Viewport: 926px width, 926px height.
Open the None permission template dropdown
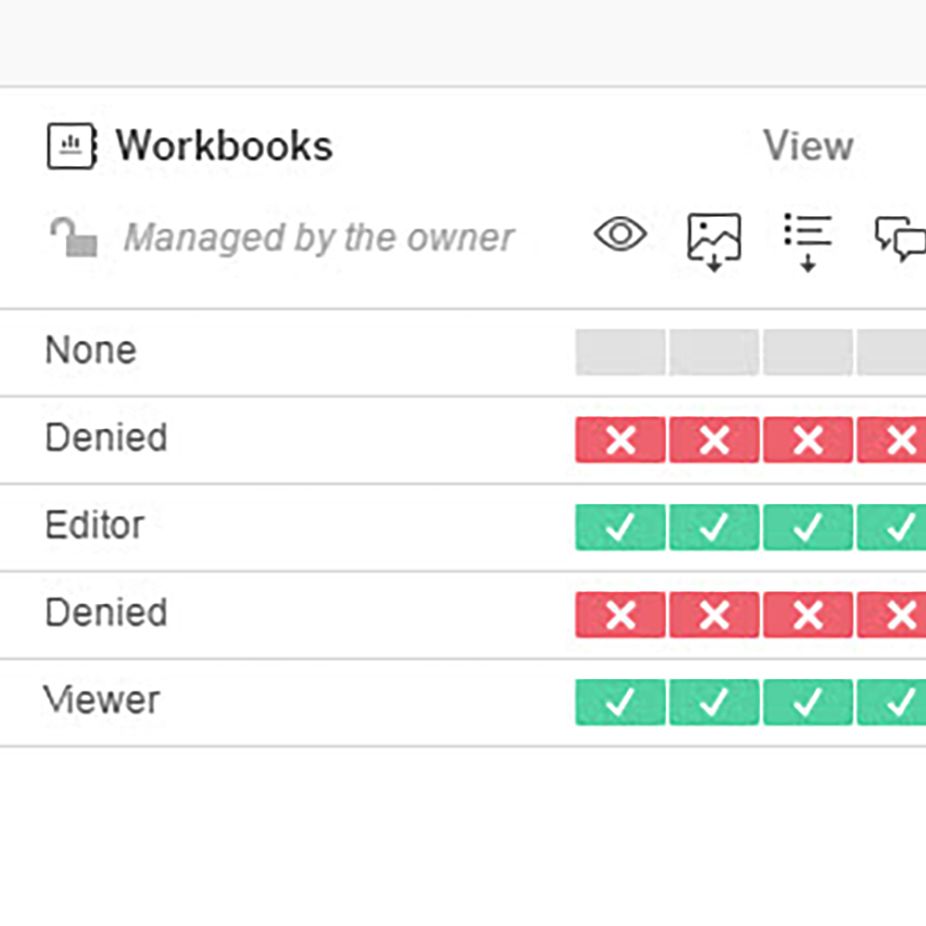(91, 351)
